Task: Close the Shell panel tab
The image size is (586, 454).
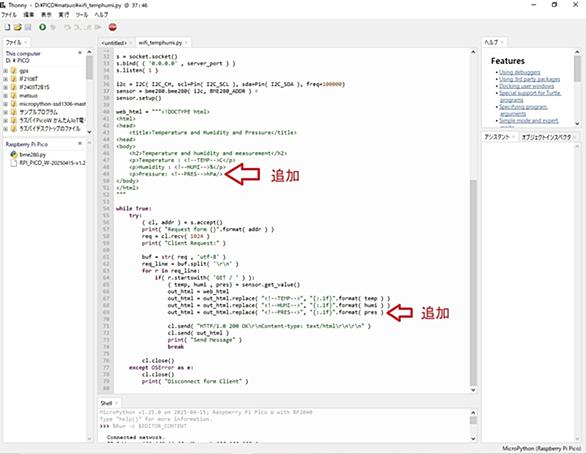Action: click(116, 403)
